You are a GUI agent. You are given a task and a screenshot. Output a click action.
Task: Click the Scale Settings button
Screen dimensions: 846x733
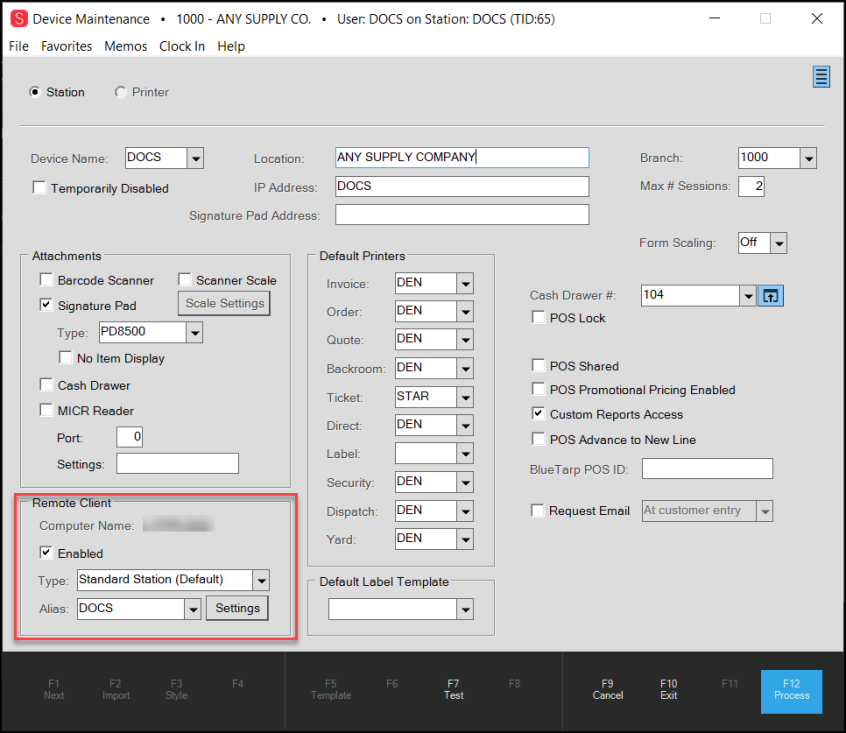[225, 303]
